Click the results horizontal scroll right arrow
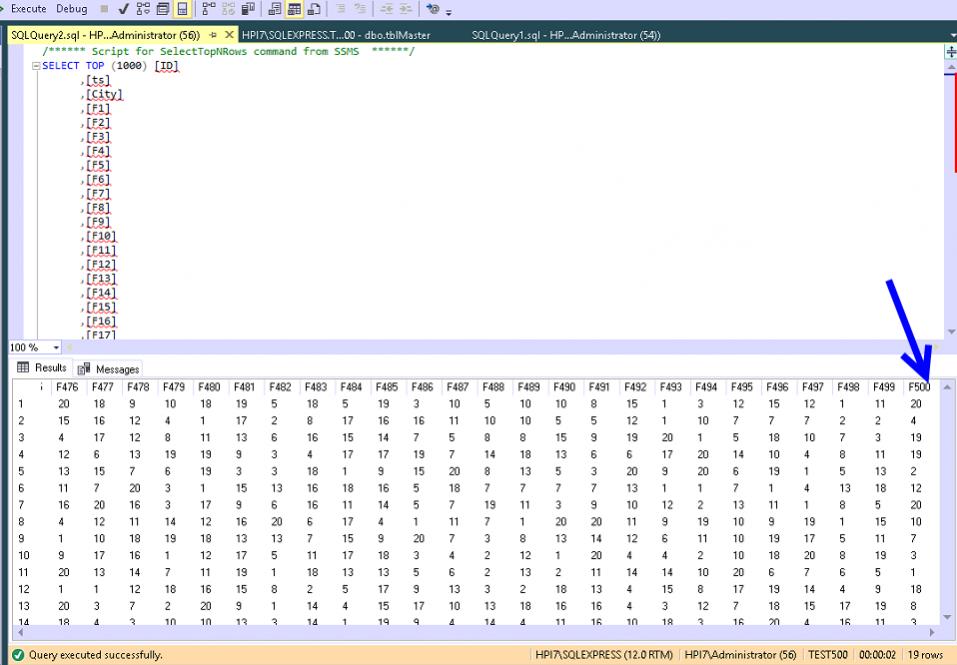The image size is (957, 665). tap(932, 633)
